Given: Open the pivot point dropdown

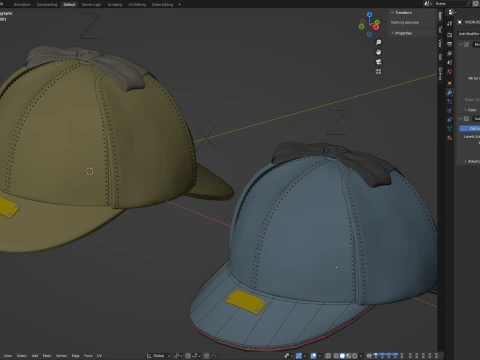Looking at the screenshot, I should [x=177, y=356].
